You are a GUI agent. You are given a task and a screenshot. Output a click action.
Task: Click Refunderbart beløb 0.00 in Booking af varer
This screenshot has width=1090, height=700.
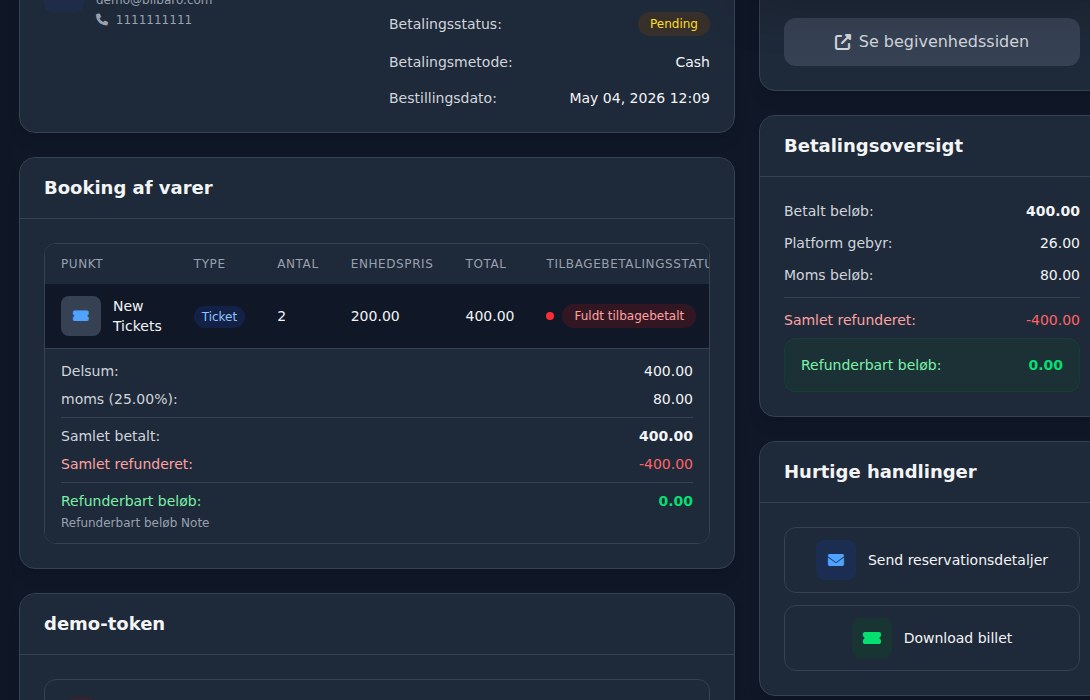675,500
